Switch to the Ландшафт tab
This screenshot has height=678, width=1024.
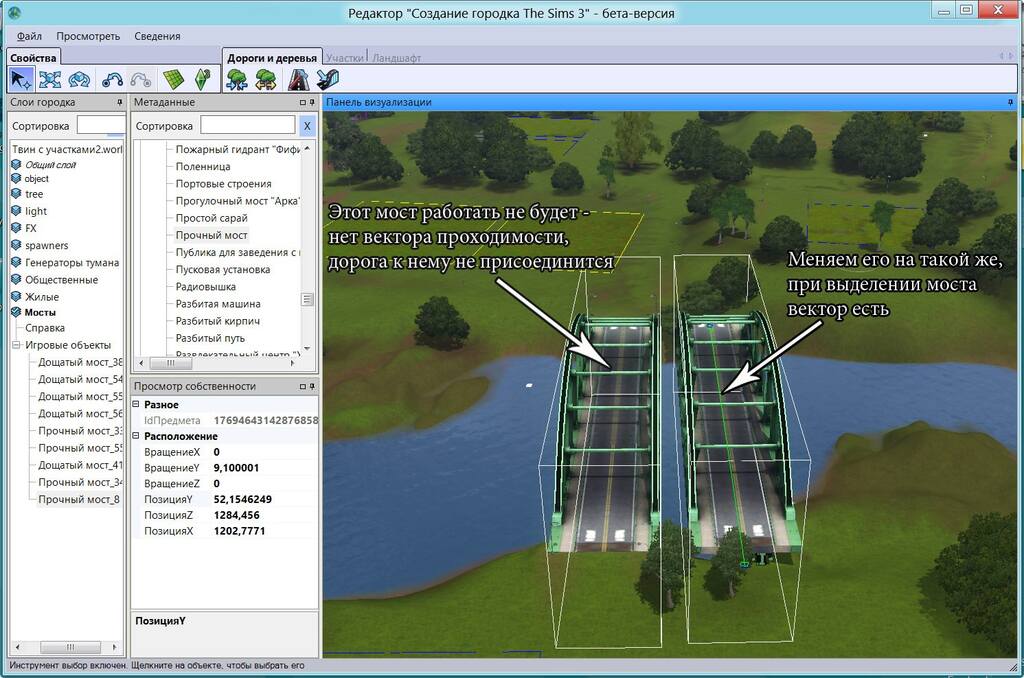397,58
